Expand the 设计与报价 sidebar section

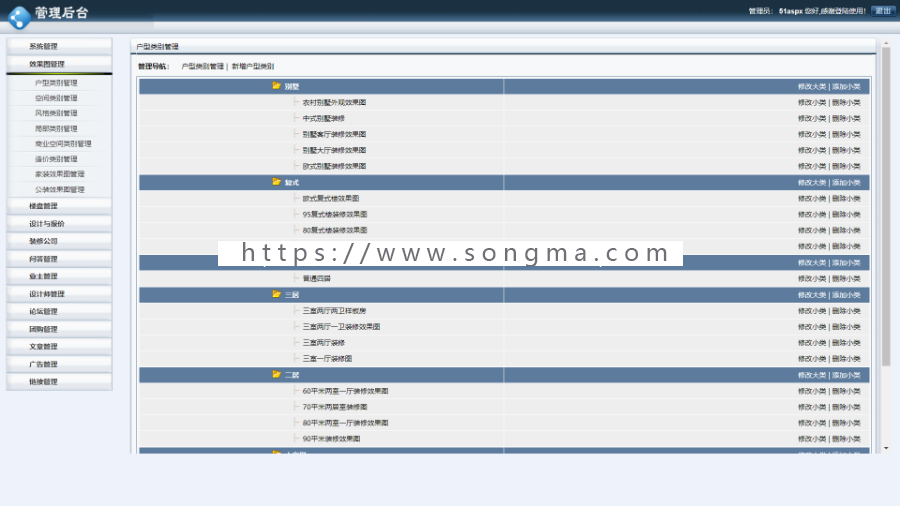(59, 223)
